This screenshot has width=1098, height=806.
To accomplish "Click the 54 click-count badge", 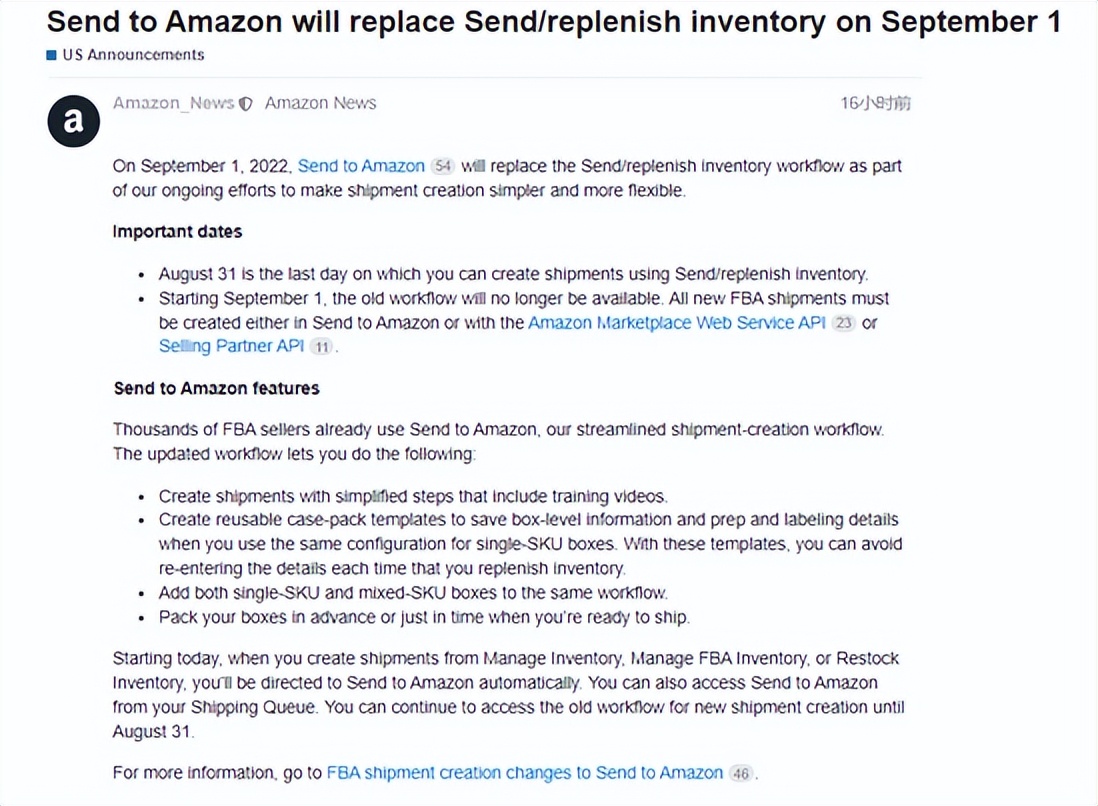I will 442,167.
